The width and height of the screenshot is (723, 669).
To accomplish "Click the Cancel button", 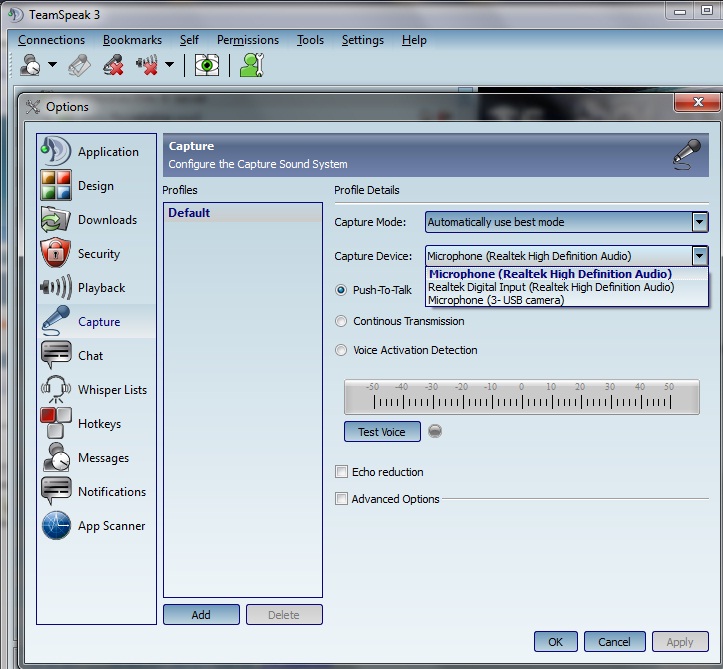I will (x=614, y=641).
